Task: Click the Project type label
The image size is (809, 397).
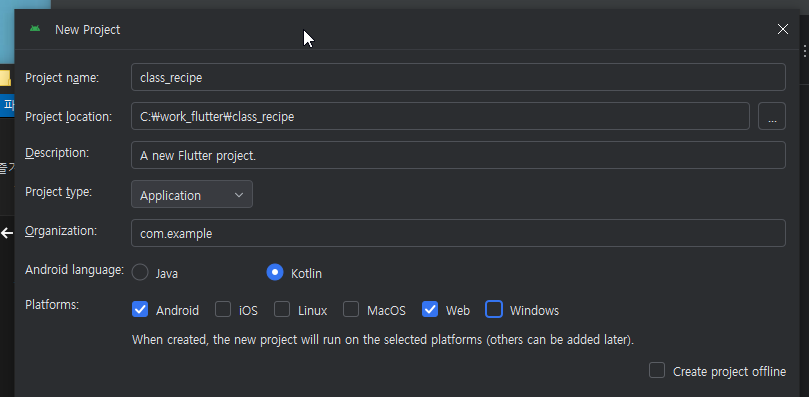Action: coord(58,192)
